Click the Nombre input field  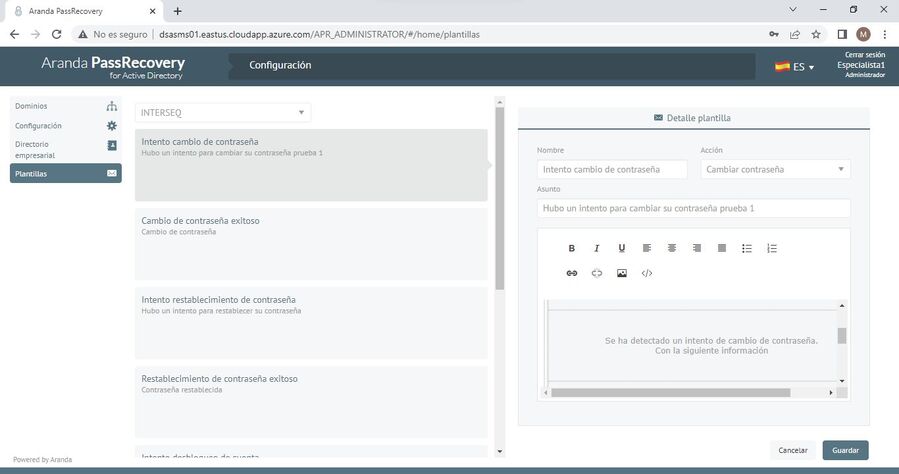[612, 169]
